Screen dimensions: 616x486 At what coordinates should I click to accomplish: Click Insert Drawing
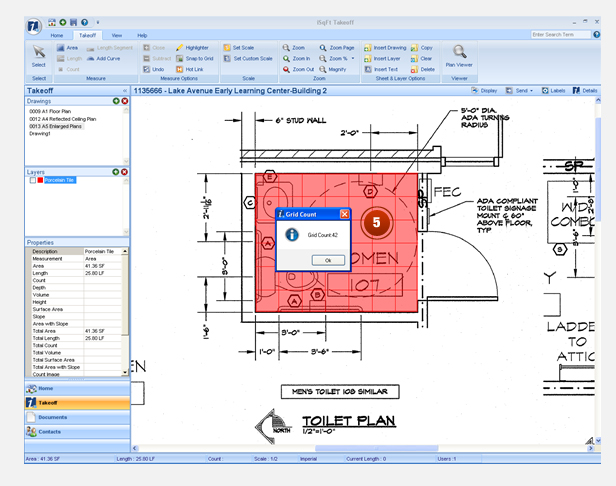[x=385, y=48]
